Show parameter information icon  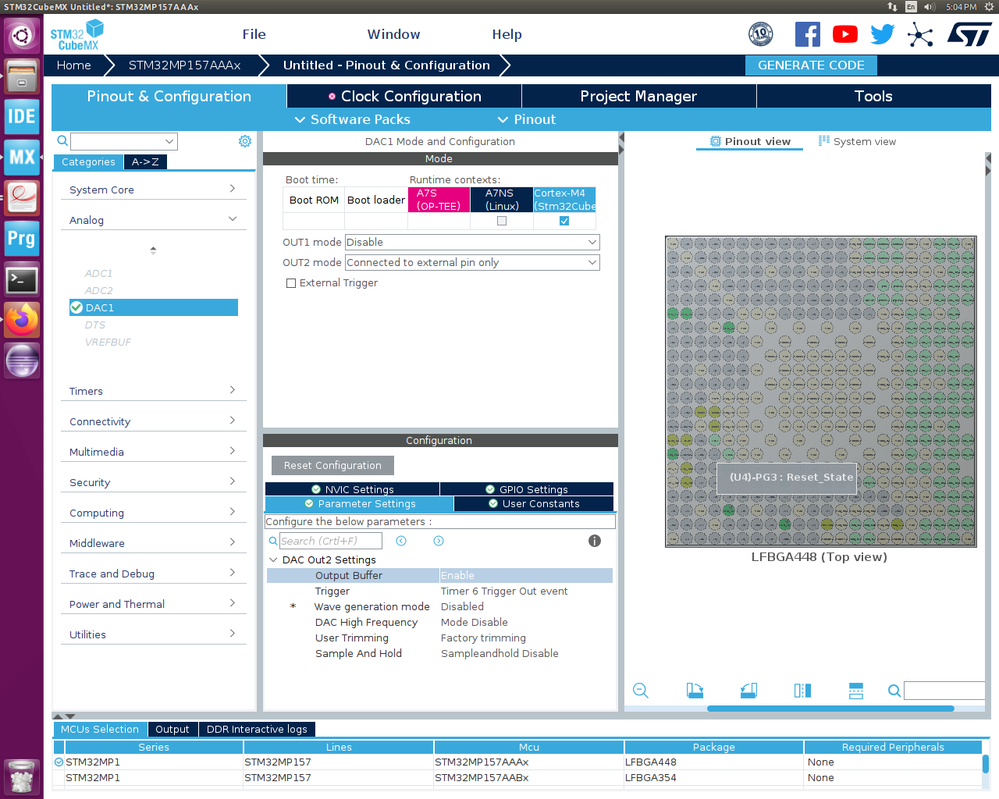click(x=594, y=541)
